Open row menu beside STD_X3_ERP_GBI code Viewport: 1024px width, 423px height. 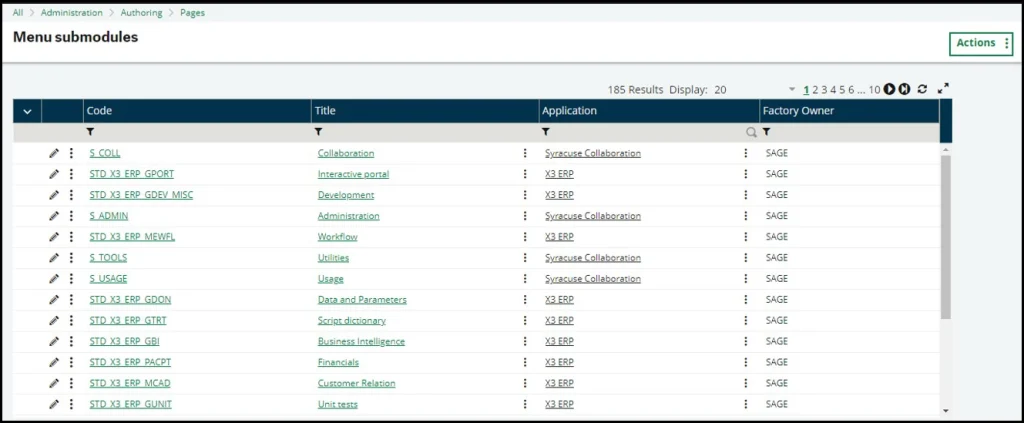click(x=71, y=341)
